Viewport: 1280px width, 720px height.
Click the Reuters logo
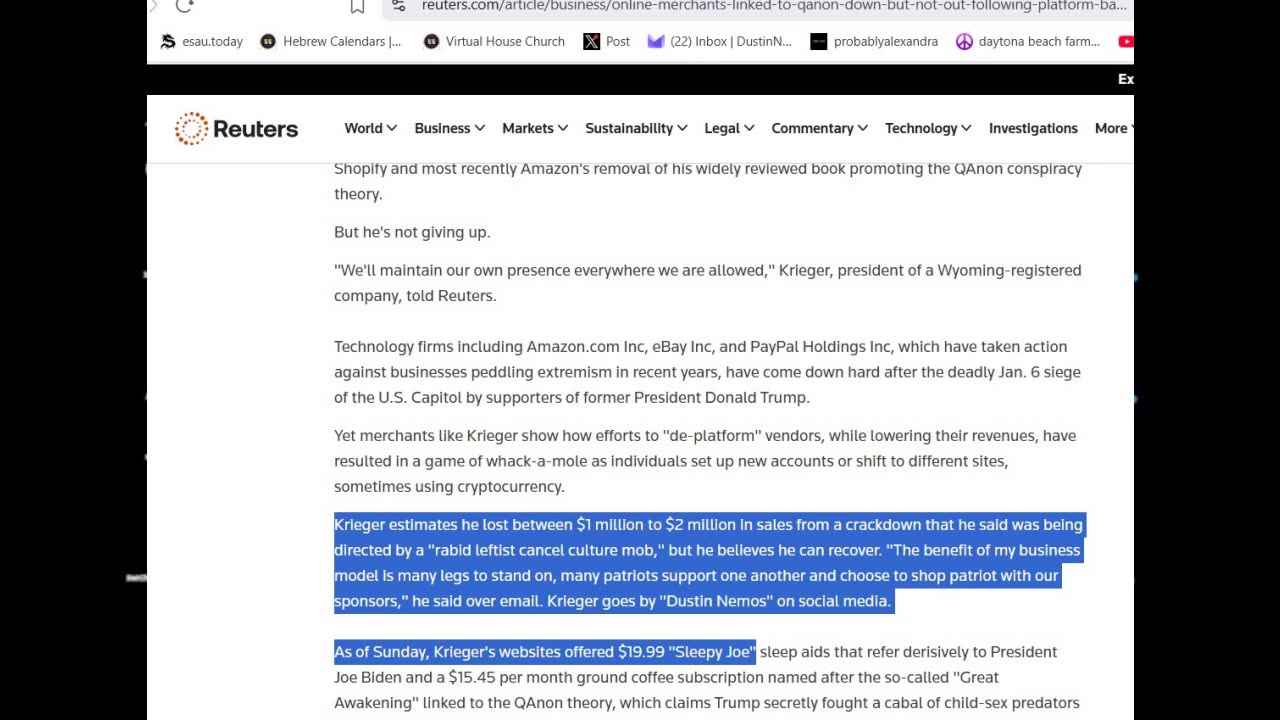pos(236,128)
